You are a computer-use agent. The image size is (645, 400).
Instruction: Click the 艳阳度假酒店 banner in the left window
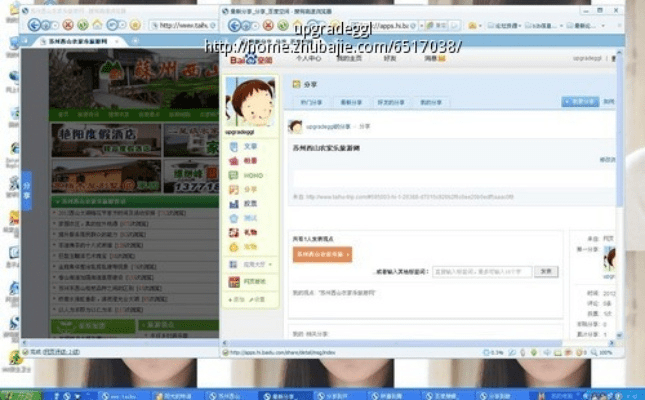pos(106,140)
